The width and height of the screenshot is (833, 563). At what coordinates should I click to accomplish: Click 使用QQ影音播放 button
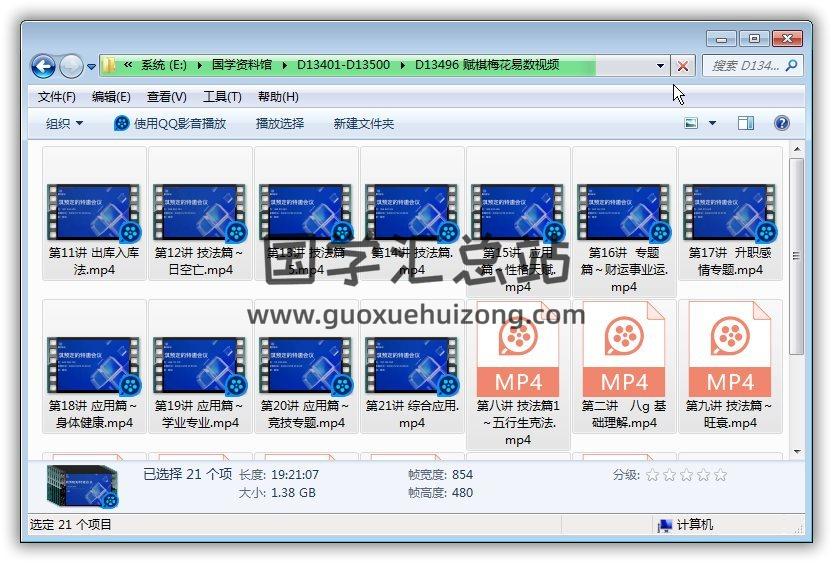click(170, 124)
